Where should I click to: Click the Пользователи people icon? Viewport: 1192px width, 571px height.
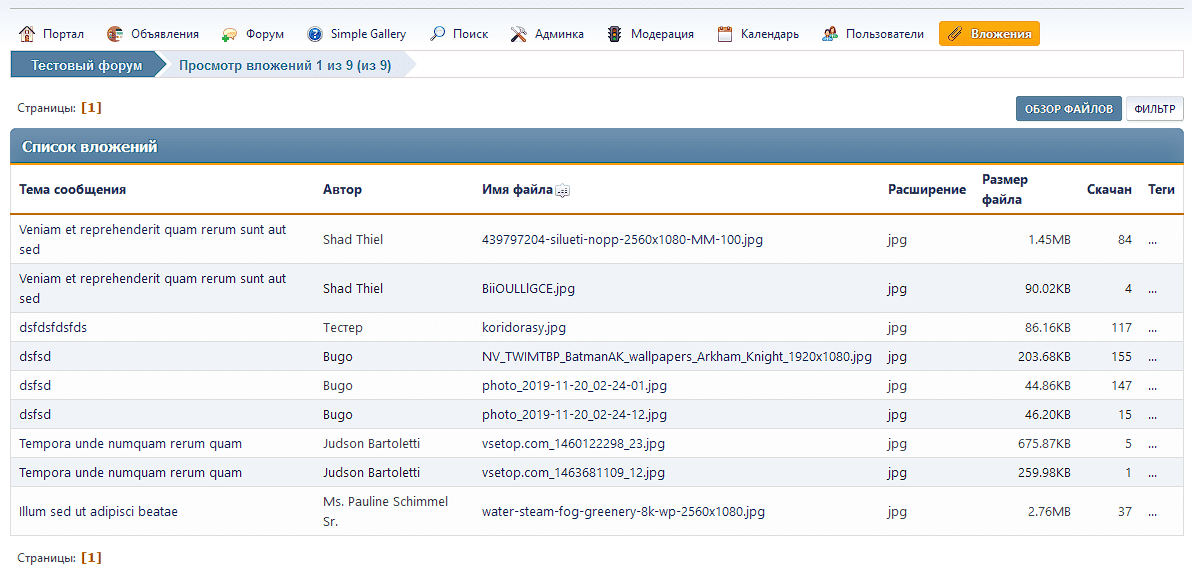tap(830, 34)
